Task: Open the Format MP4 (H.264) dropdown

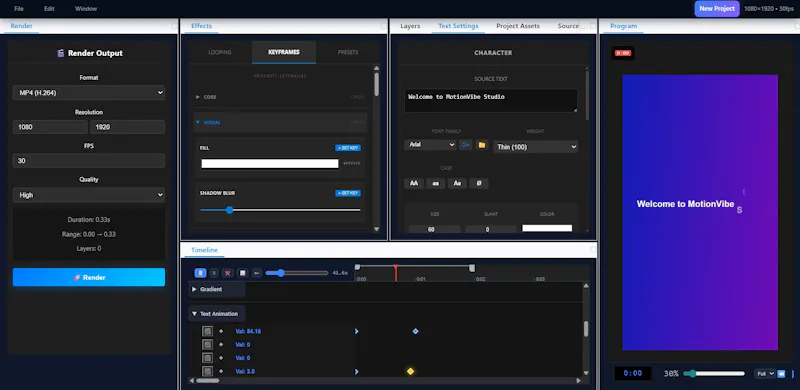Action: click(x=89, y=92)
